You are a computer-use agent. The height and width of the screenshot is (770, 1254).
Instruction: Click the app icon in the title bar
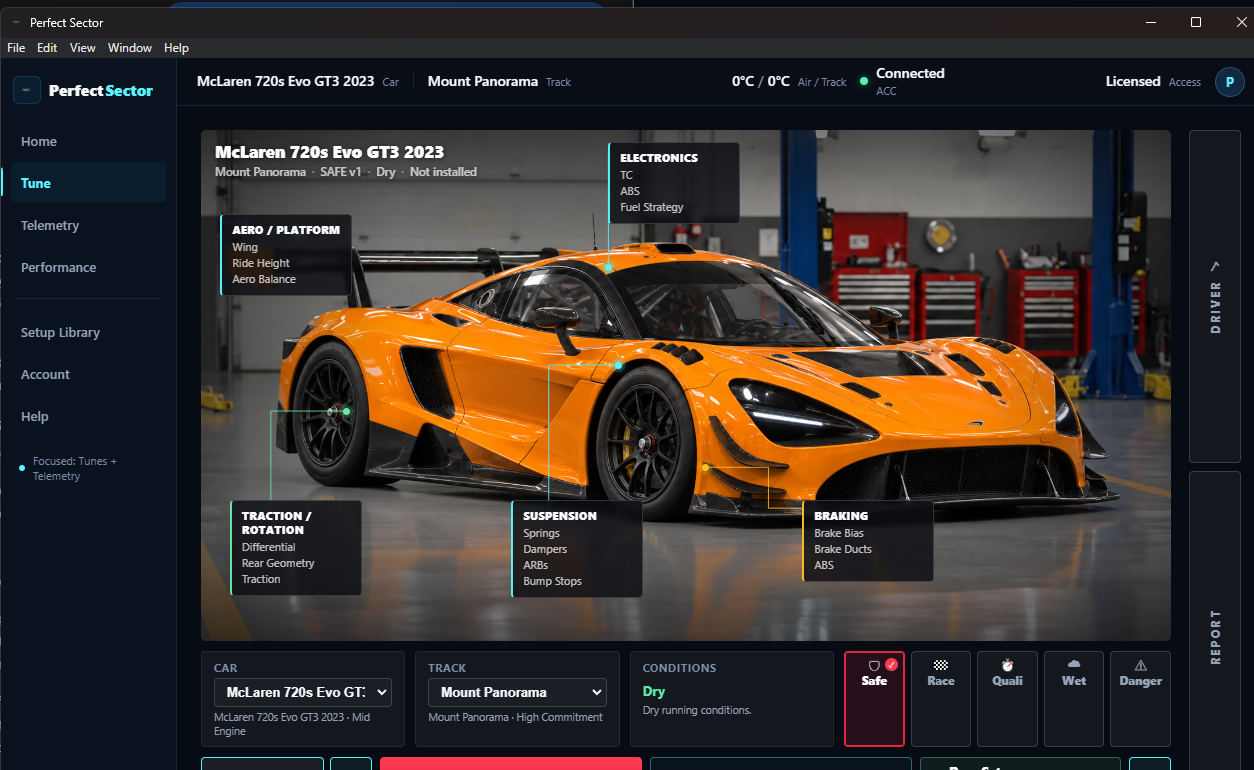coord(16,22)
